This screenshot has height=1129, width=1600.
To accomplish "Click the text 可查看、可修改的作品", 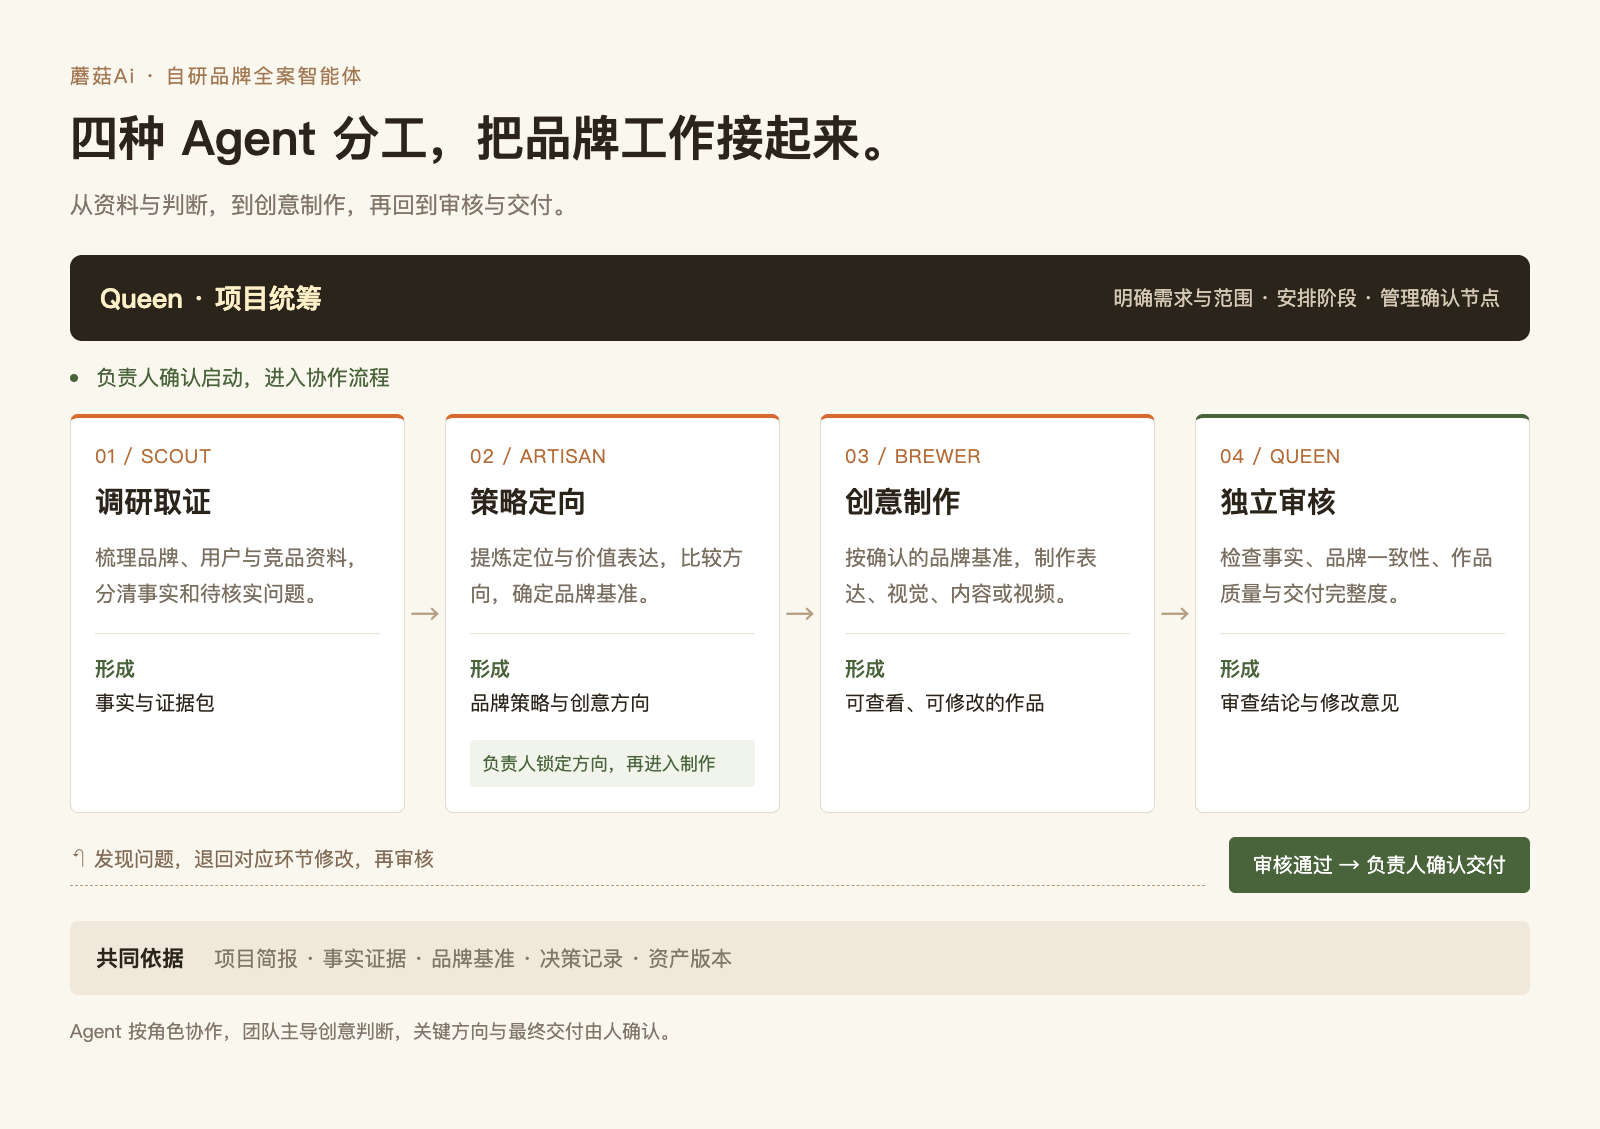I will 945,703.
